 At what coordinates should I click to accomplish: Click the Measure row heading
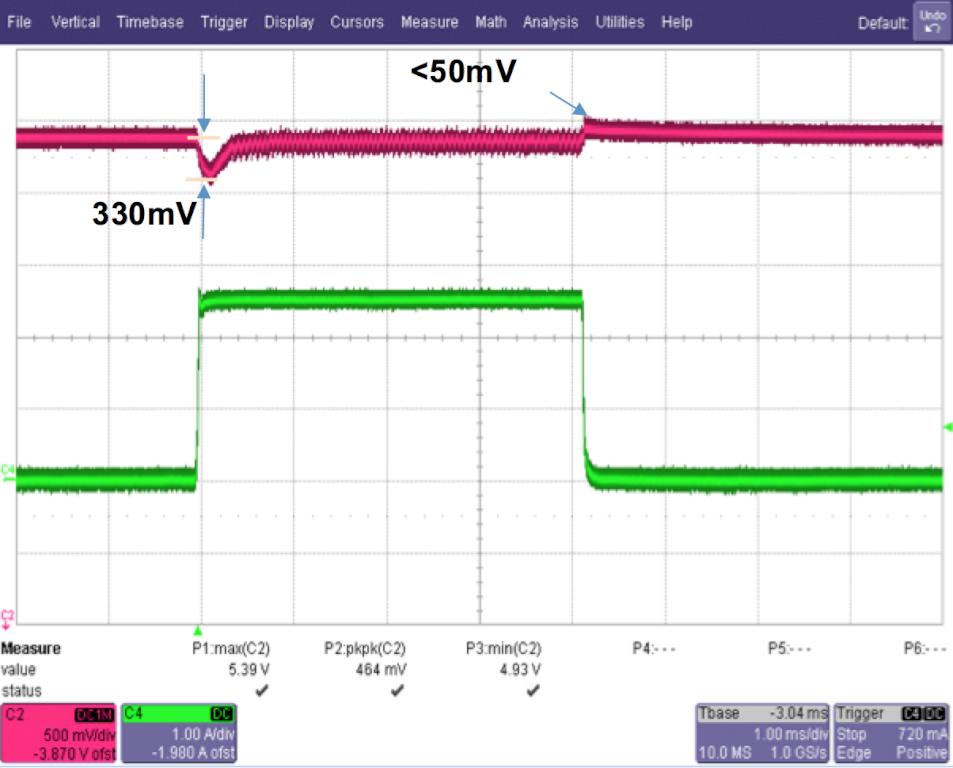point(30,648)
